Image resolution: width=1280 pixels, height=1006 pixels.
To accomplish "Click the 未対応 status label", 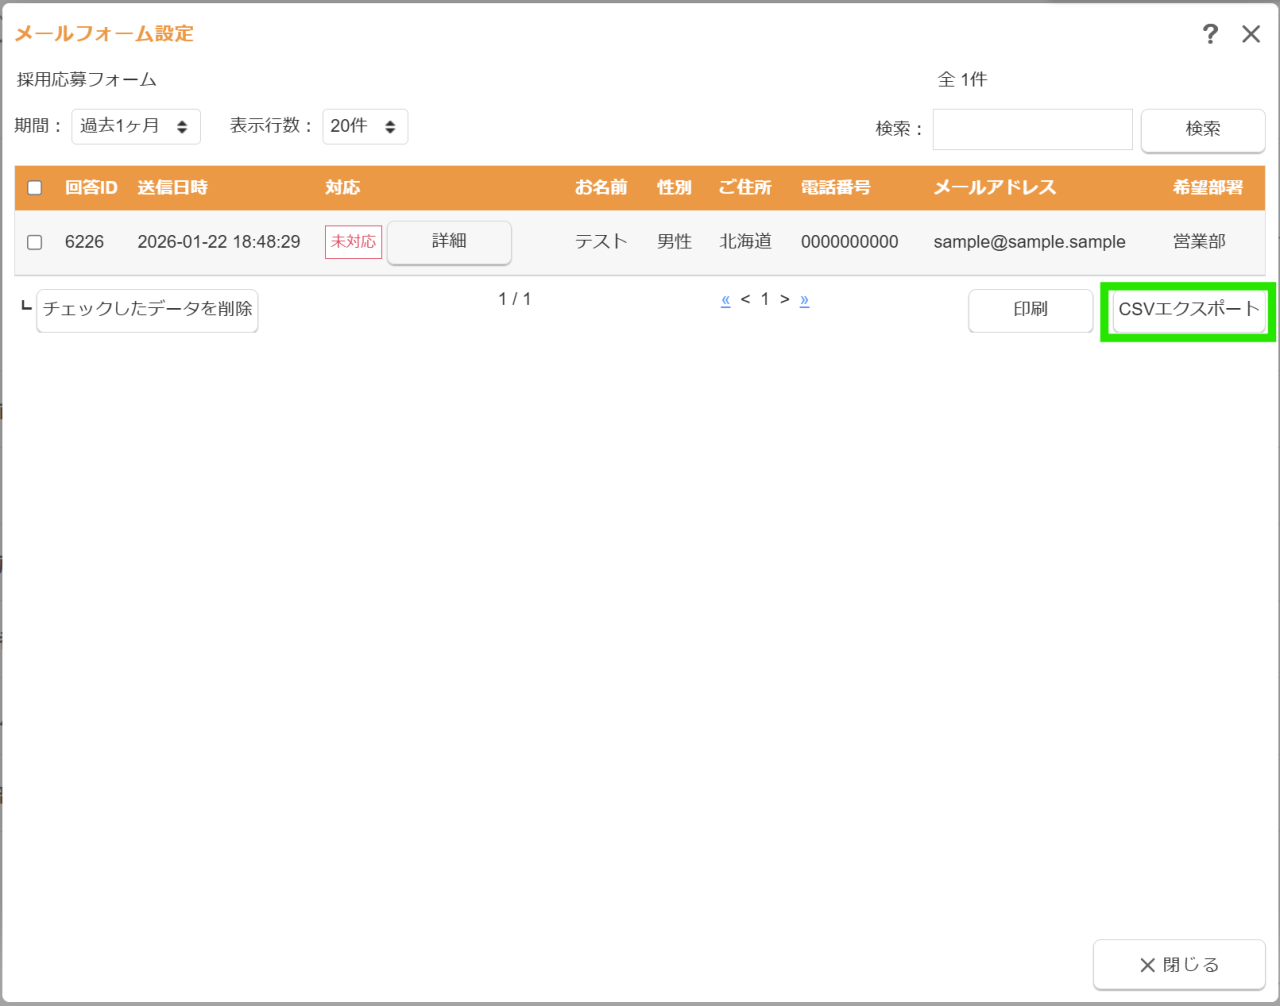I will tap(352, 241).
